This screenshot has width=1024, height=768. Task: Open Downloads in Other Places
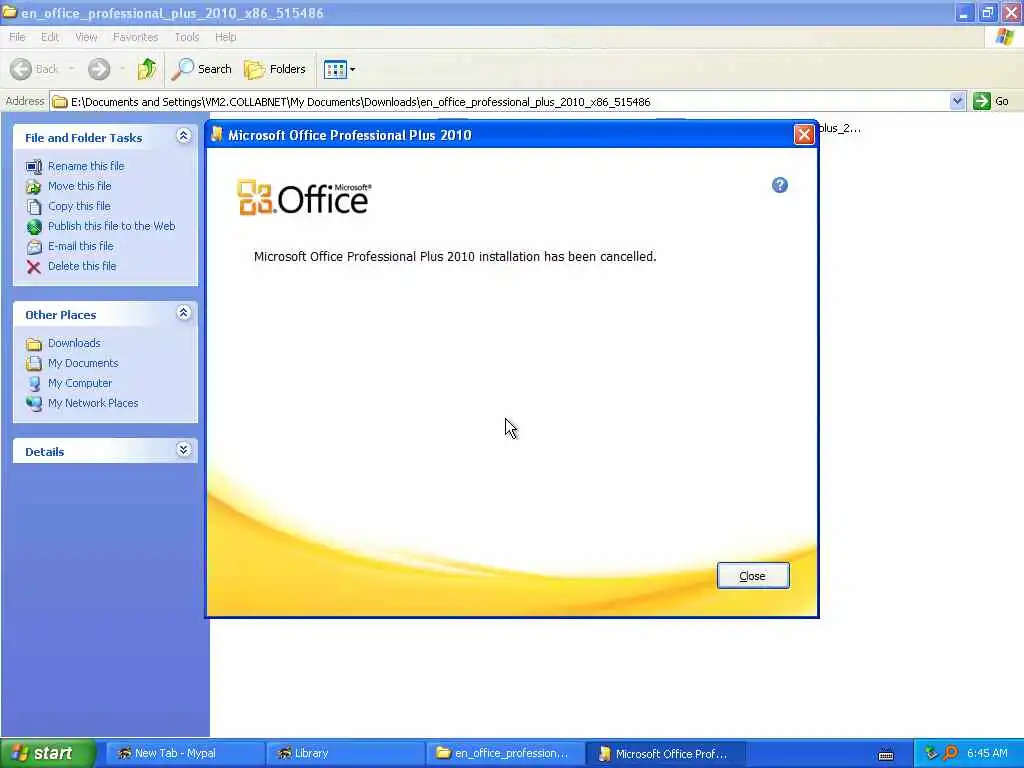coord(74,344)
